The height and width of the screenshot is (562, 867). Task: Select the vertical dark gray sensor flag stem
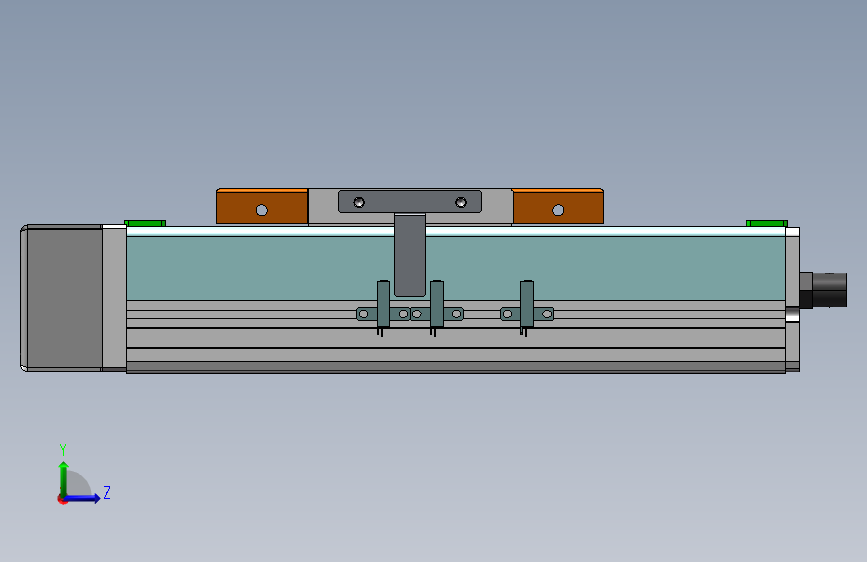pos(410,254)
